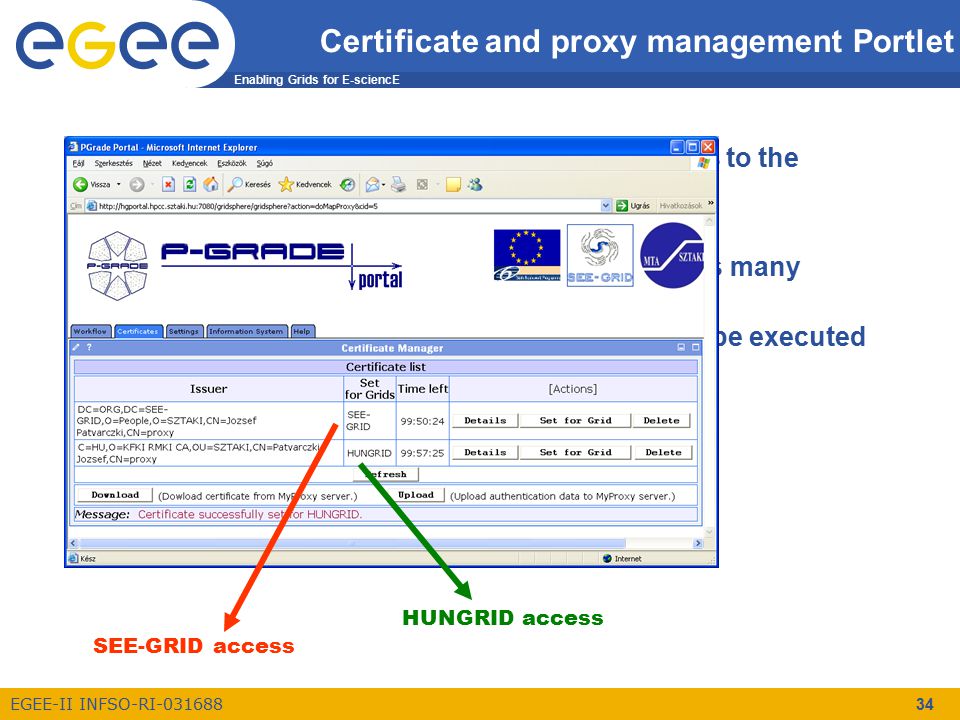Click the horizontal scrollbar right arrow
This screenshot has width=960, height=720.
[x=697, y=543]
